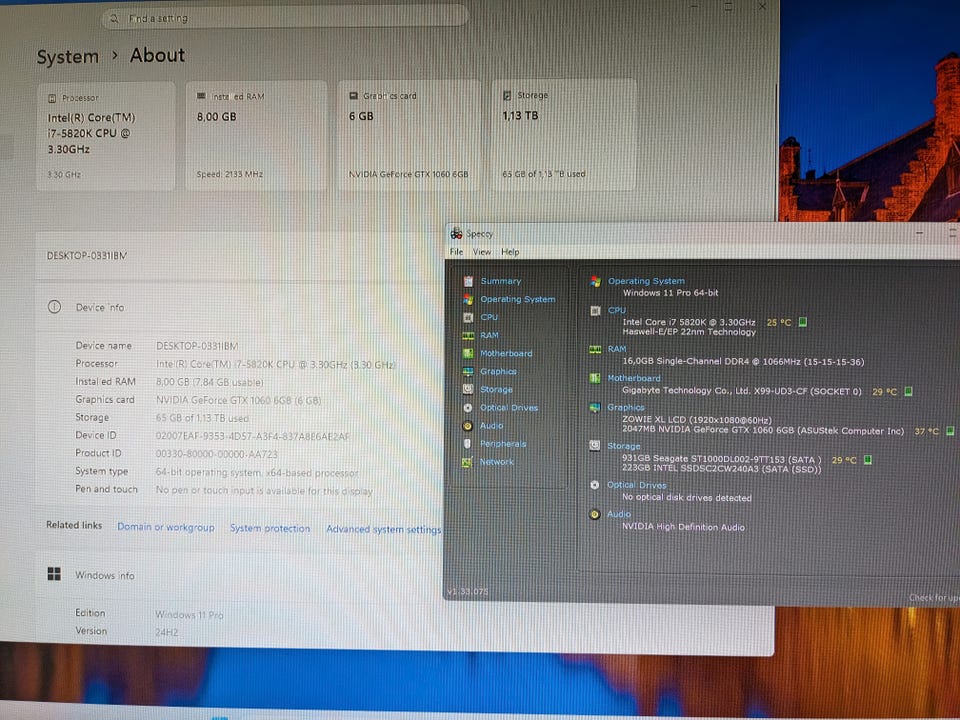The image size is (960, 720).
Task: Open the View menu in Speccy
Action: click(482, 252)
